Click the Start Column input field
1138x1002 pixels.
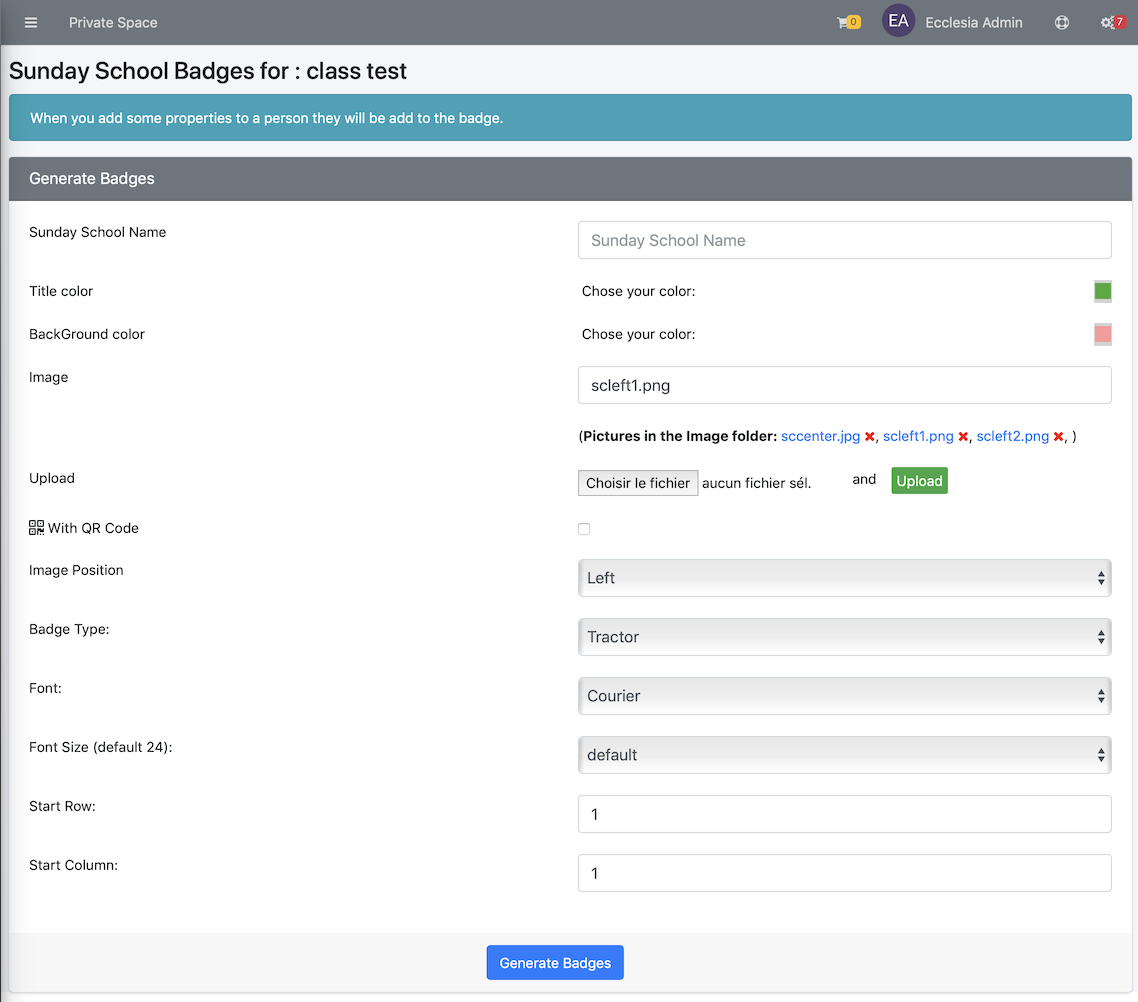click(844, 873)
